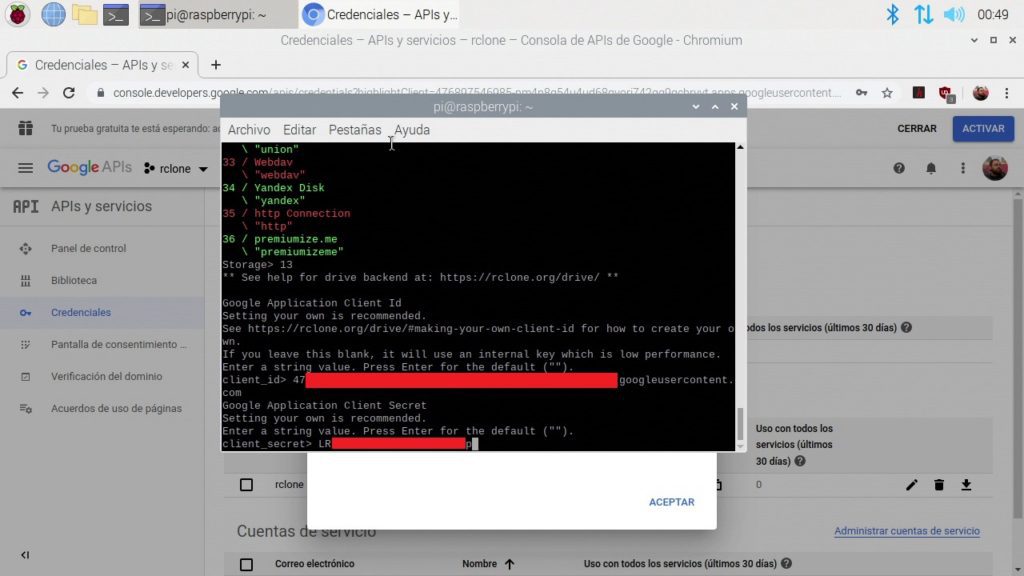This screenshot has height=576, width=1024.
Task: Open Acuerdos de uso de páginas
Action: coord(116,408)
